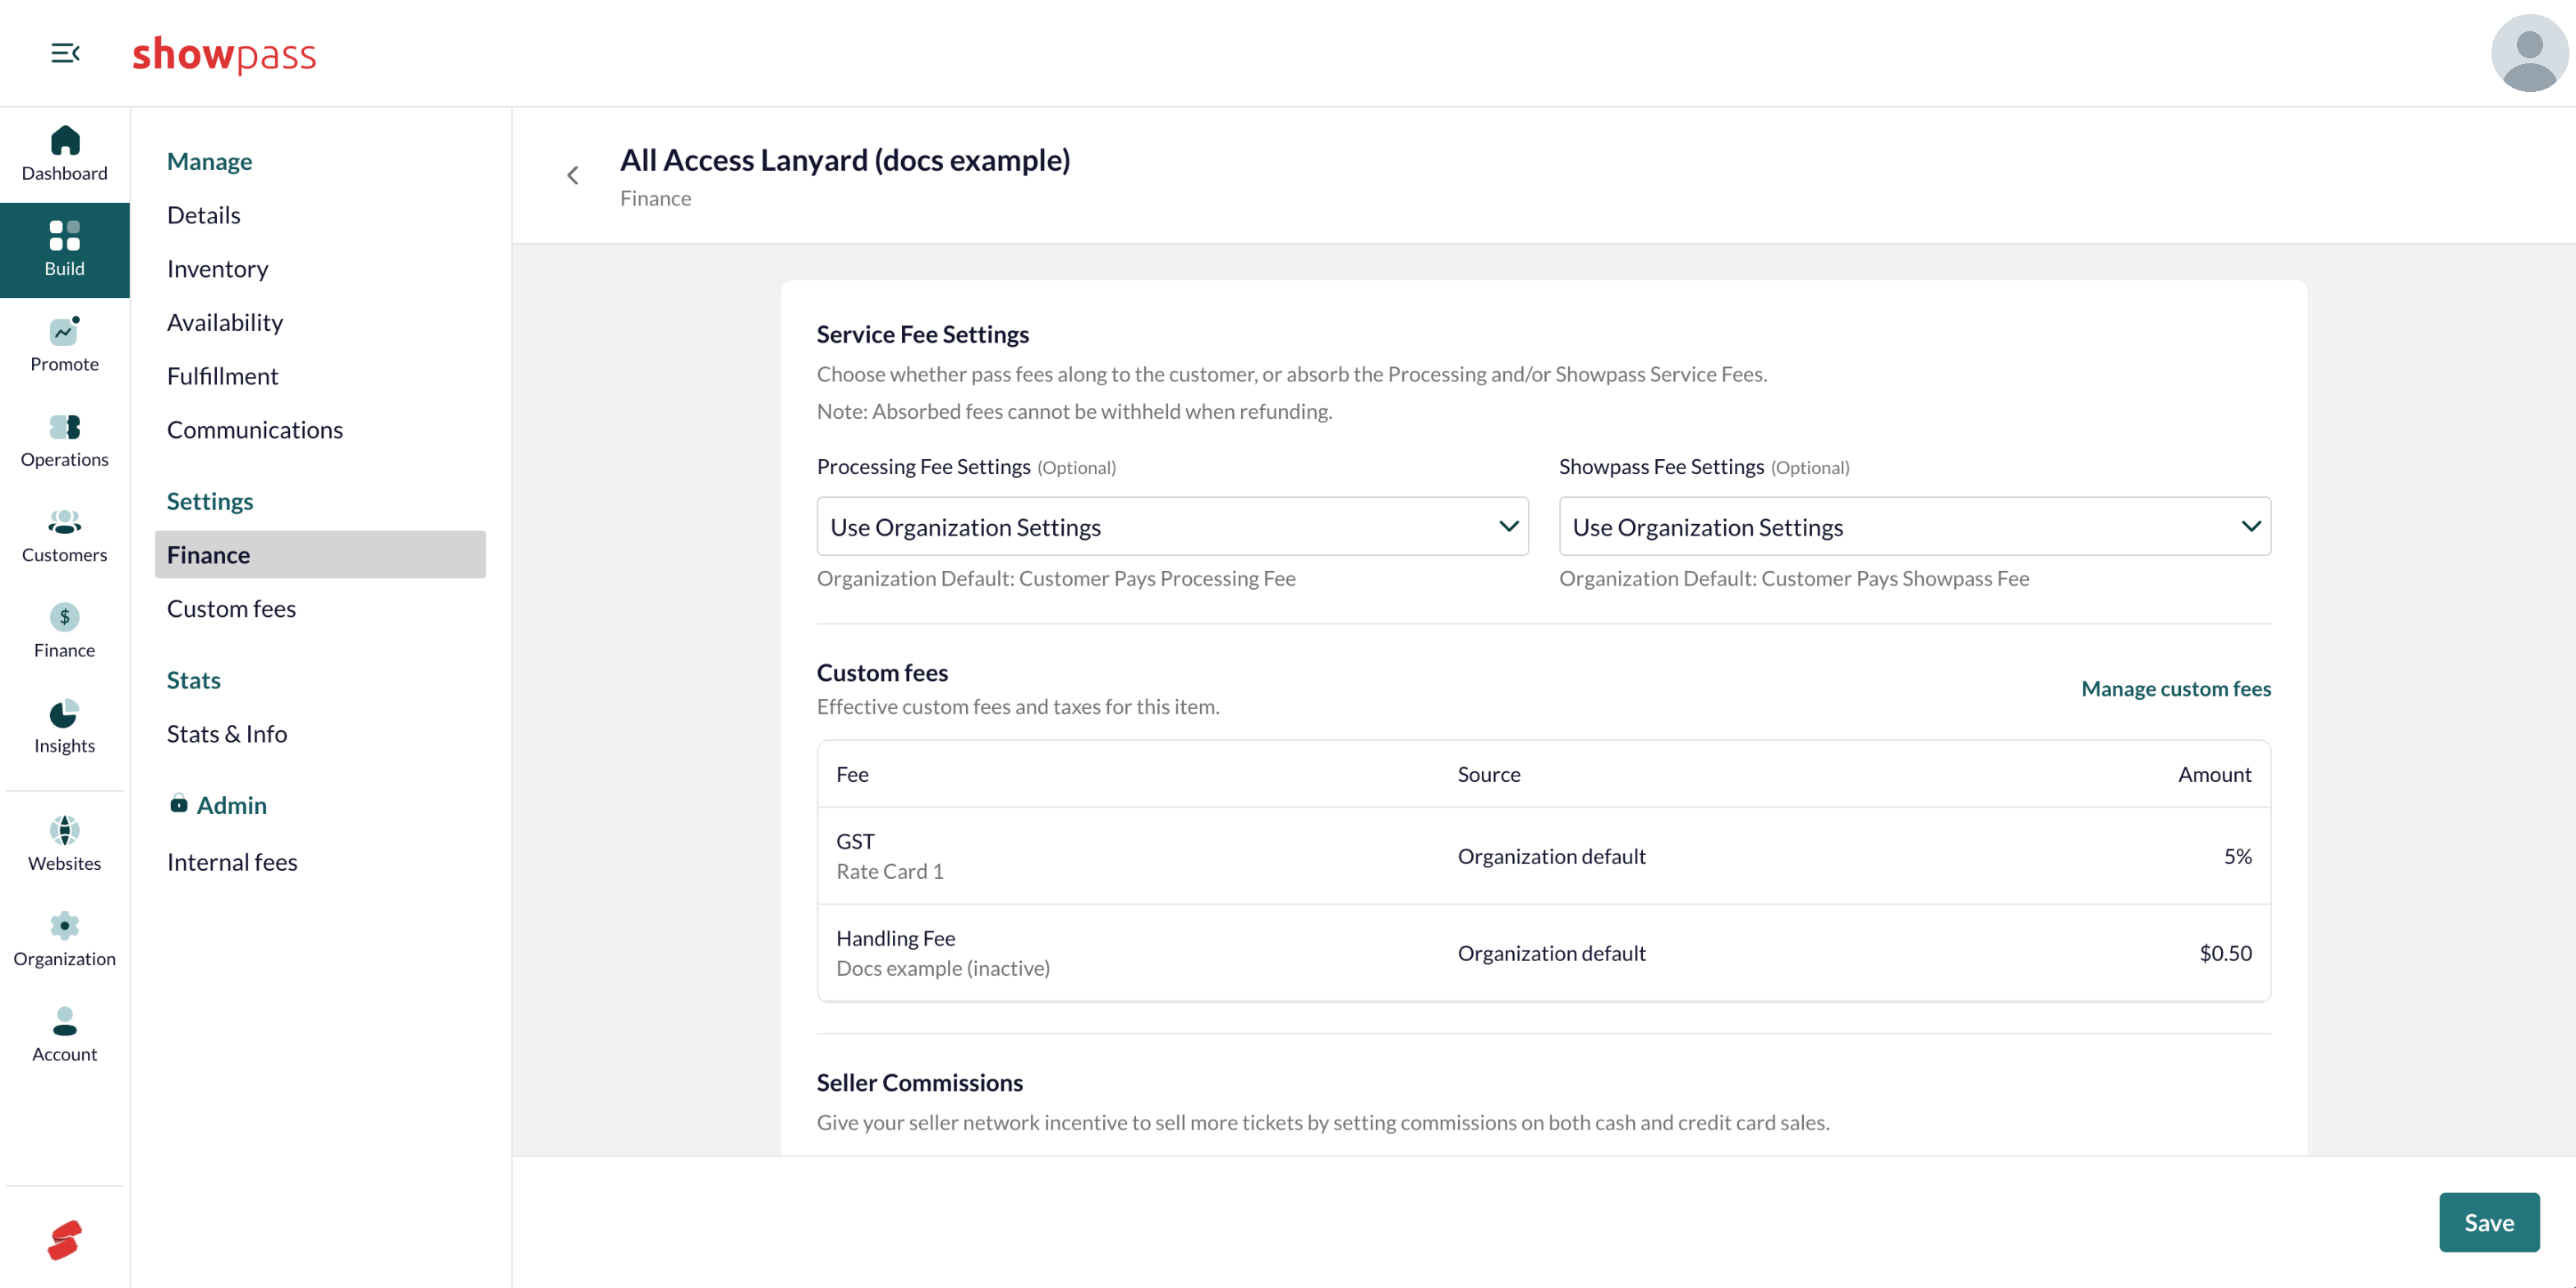
Task: Select Finance under Settings
Action: (320, 555)
